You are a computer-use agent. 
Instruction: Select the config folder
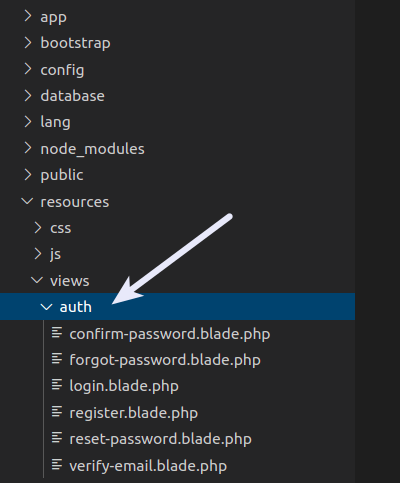pyautogui.click(x=177, y=69)
